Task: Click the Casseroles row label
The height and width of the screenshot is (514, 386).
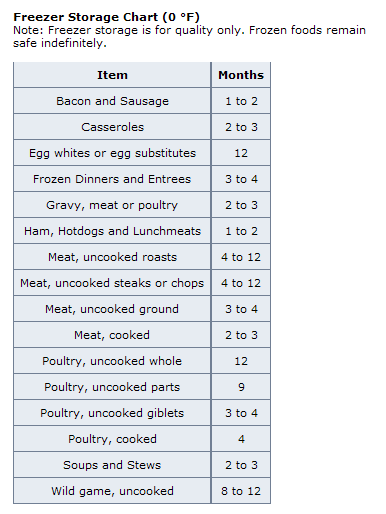Action: [112, 127]
